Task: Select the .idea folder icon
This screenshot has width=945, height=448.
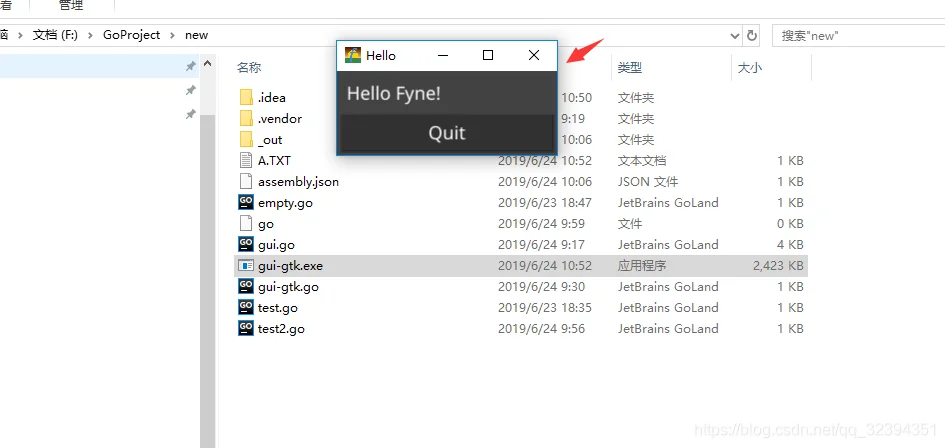Action: click(x=246, y=98)
